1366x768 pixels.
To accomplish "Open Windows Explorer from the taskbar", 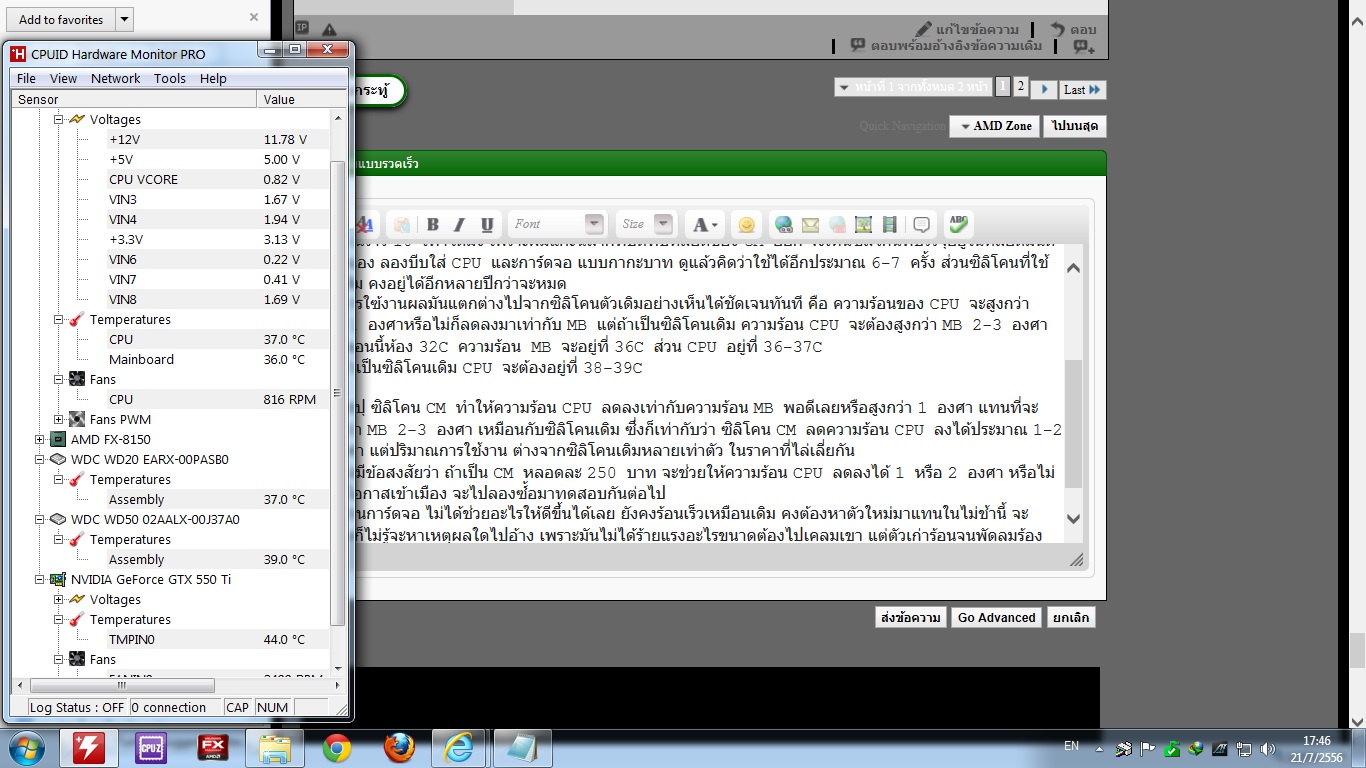I will [275, 747].
